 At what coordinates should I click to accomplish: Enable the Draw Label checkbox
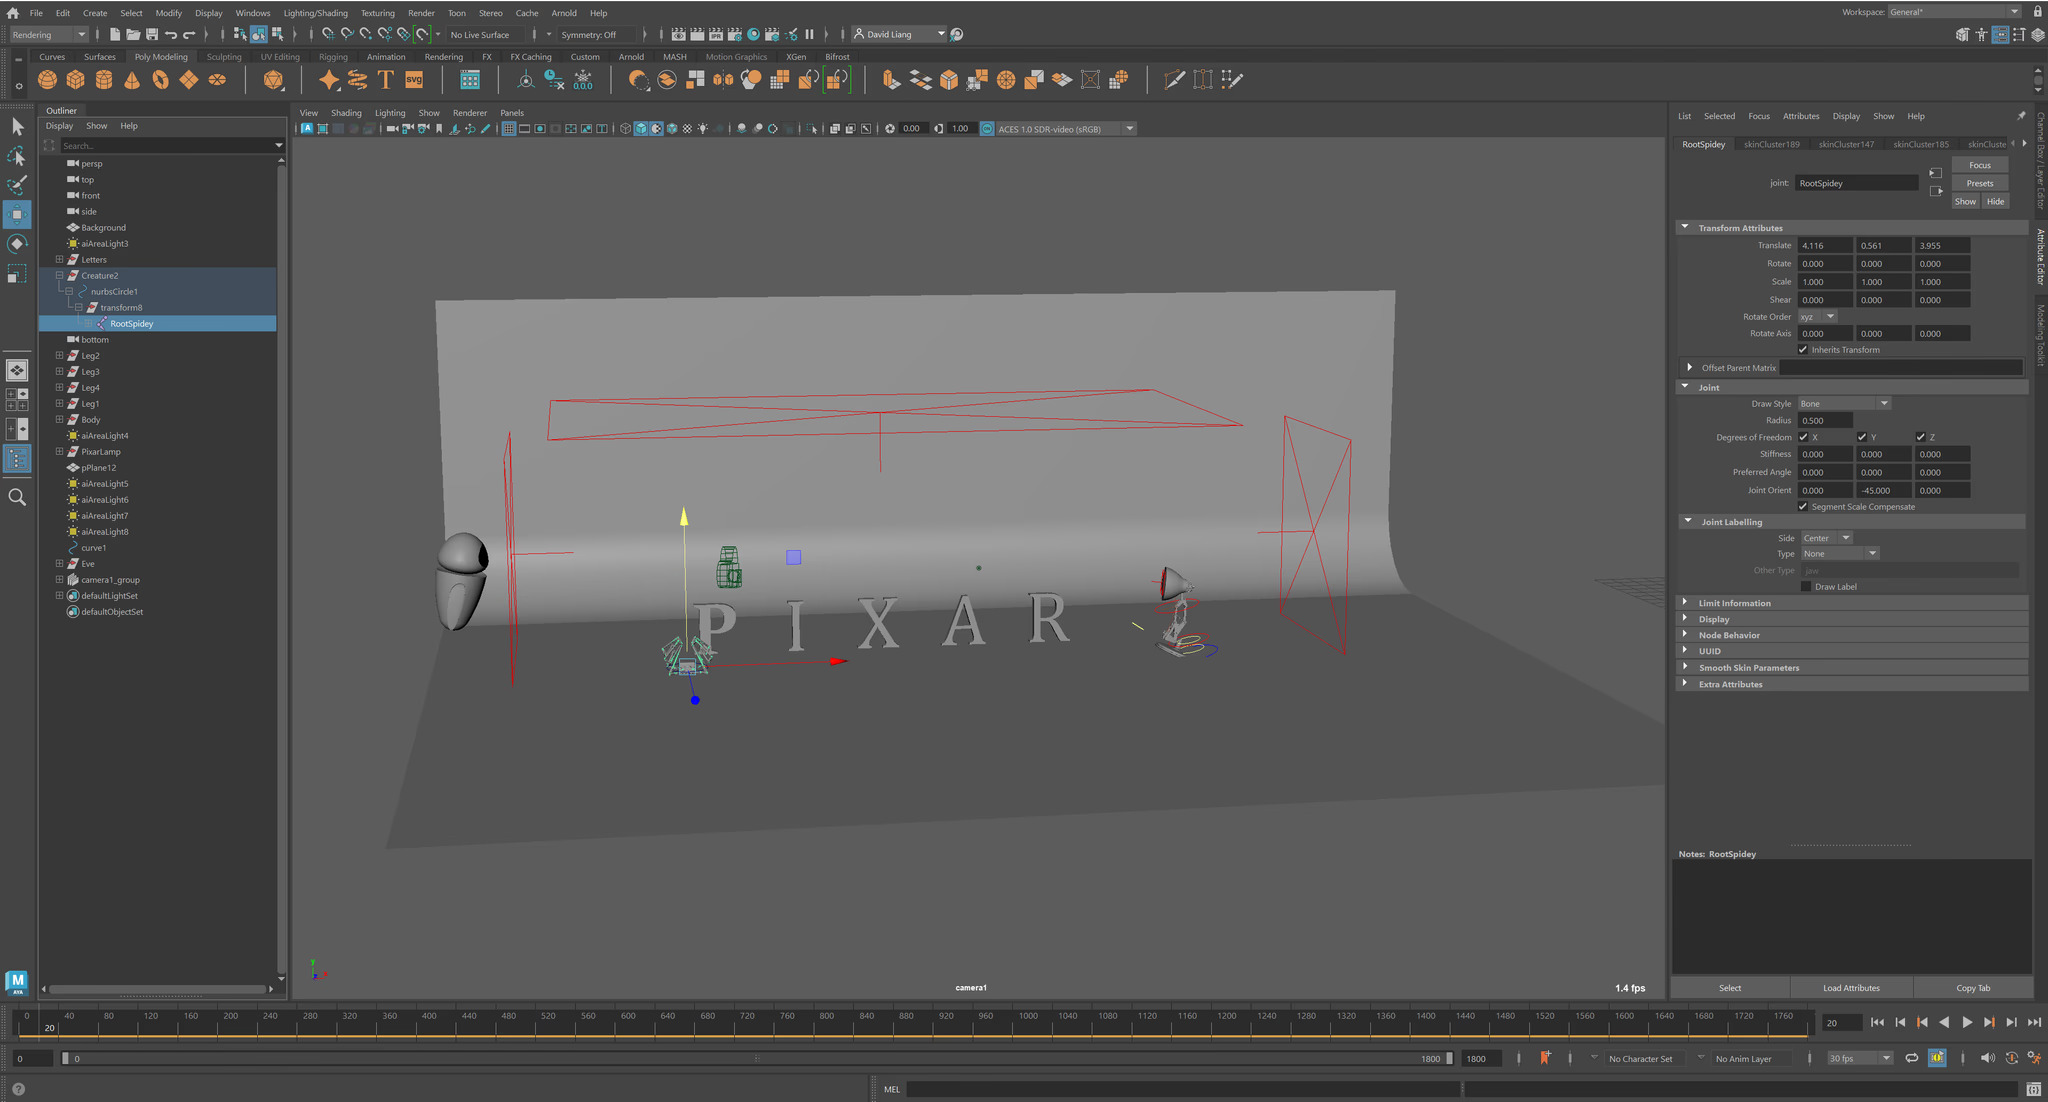click(x=1805, y=587)
